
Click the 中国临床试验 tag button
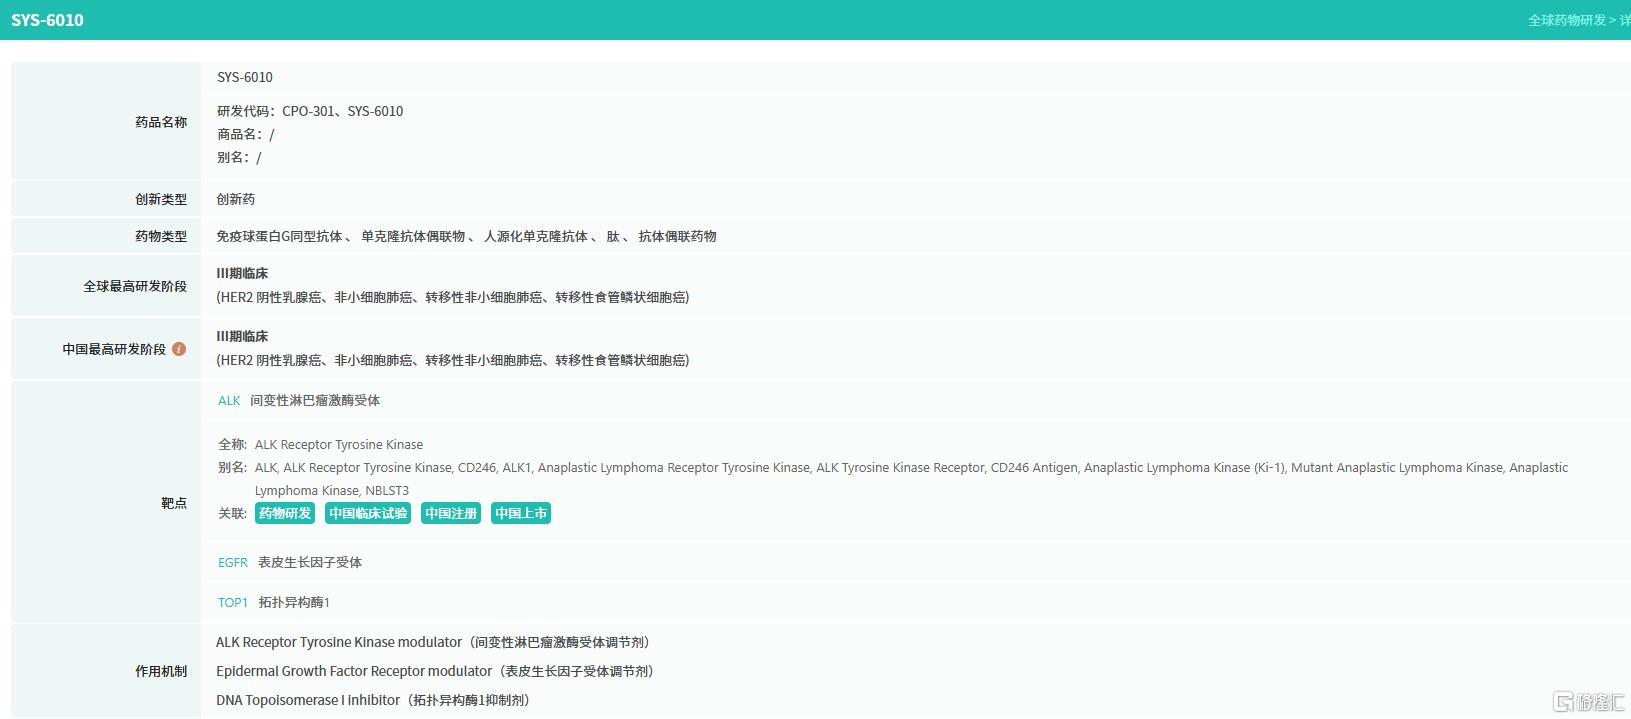368,513
